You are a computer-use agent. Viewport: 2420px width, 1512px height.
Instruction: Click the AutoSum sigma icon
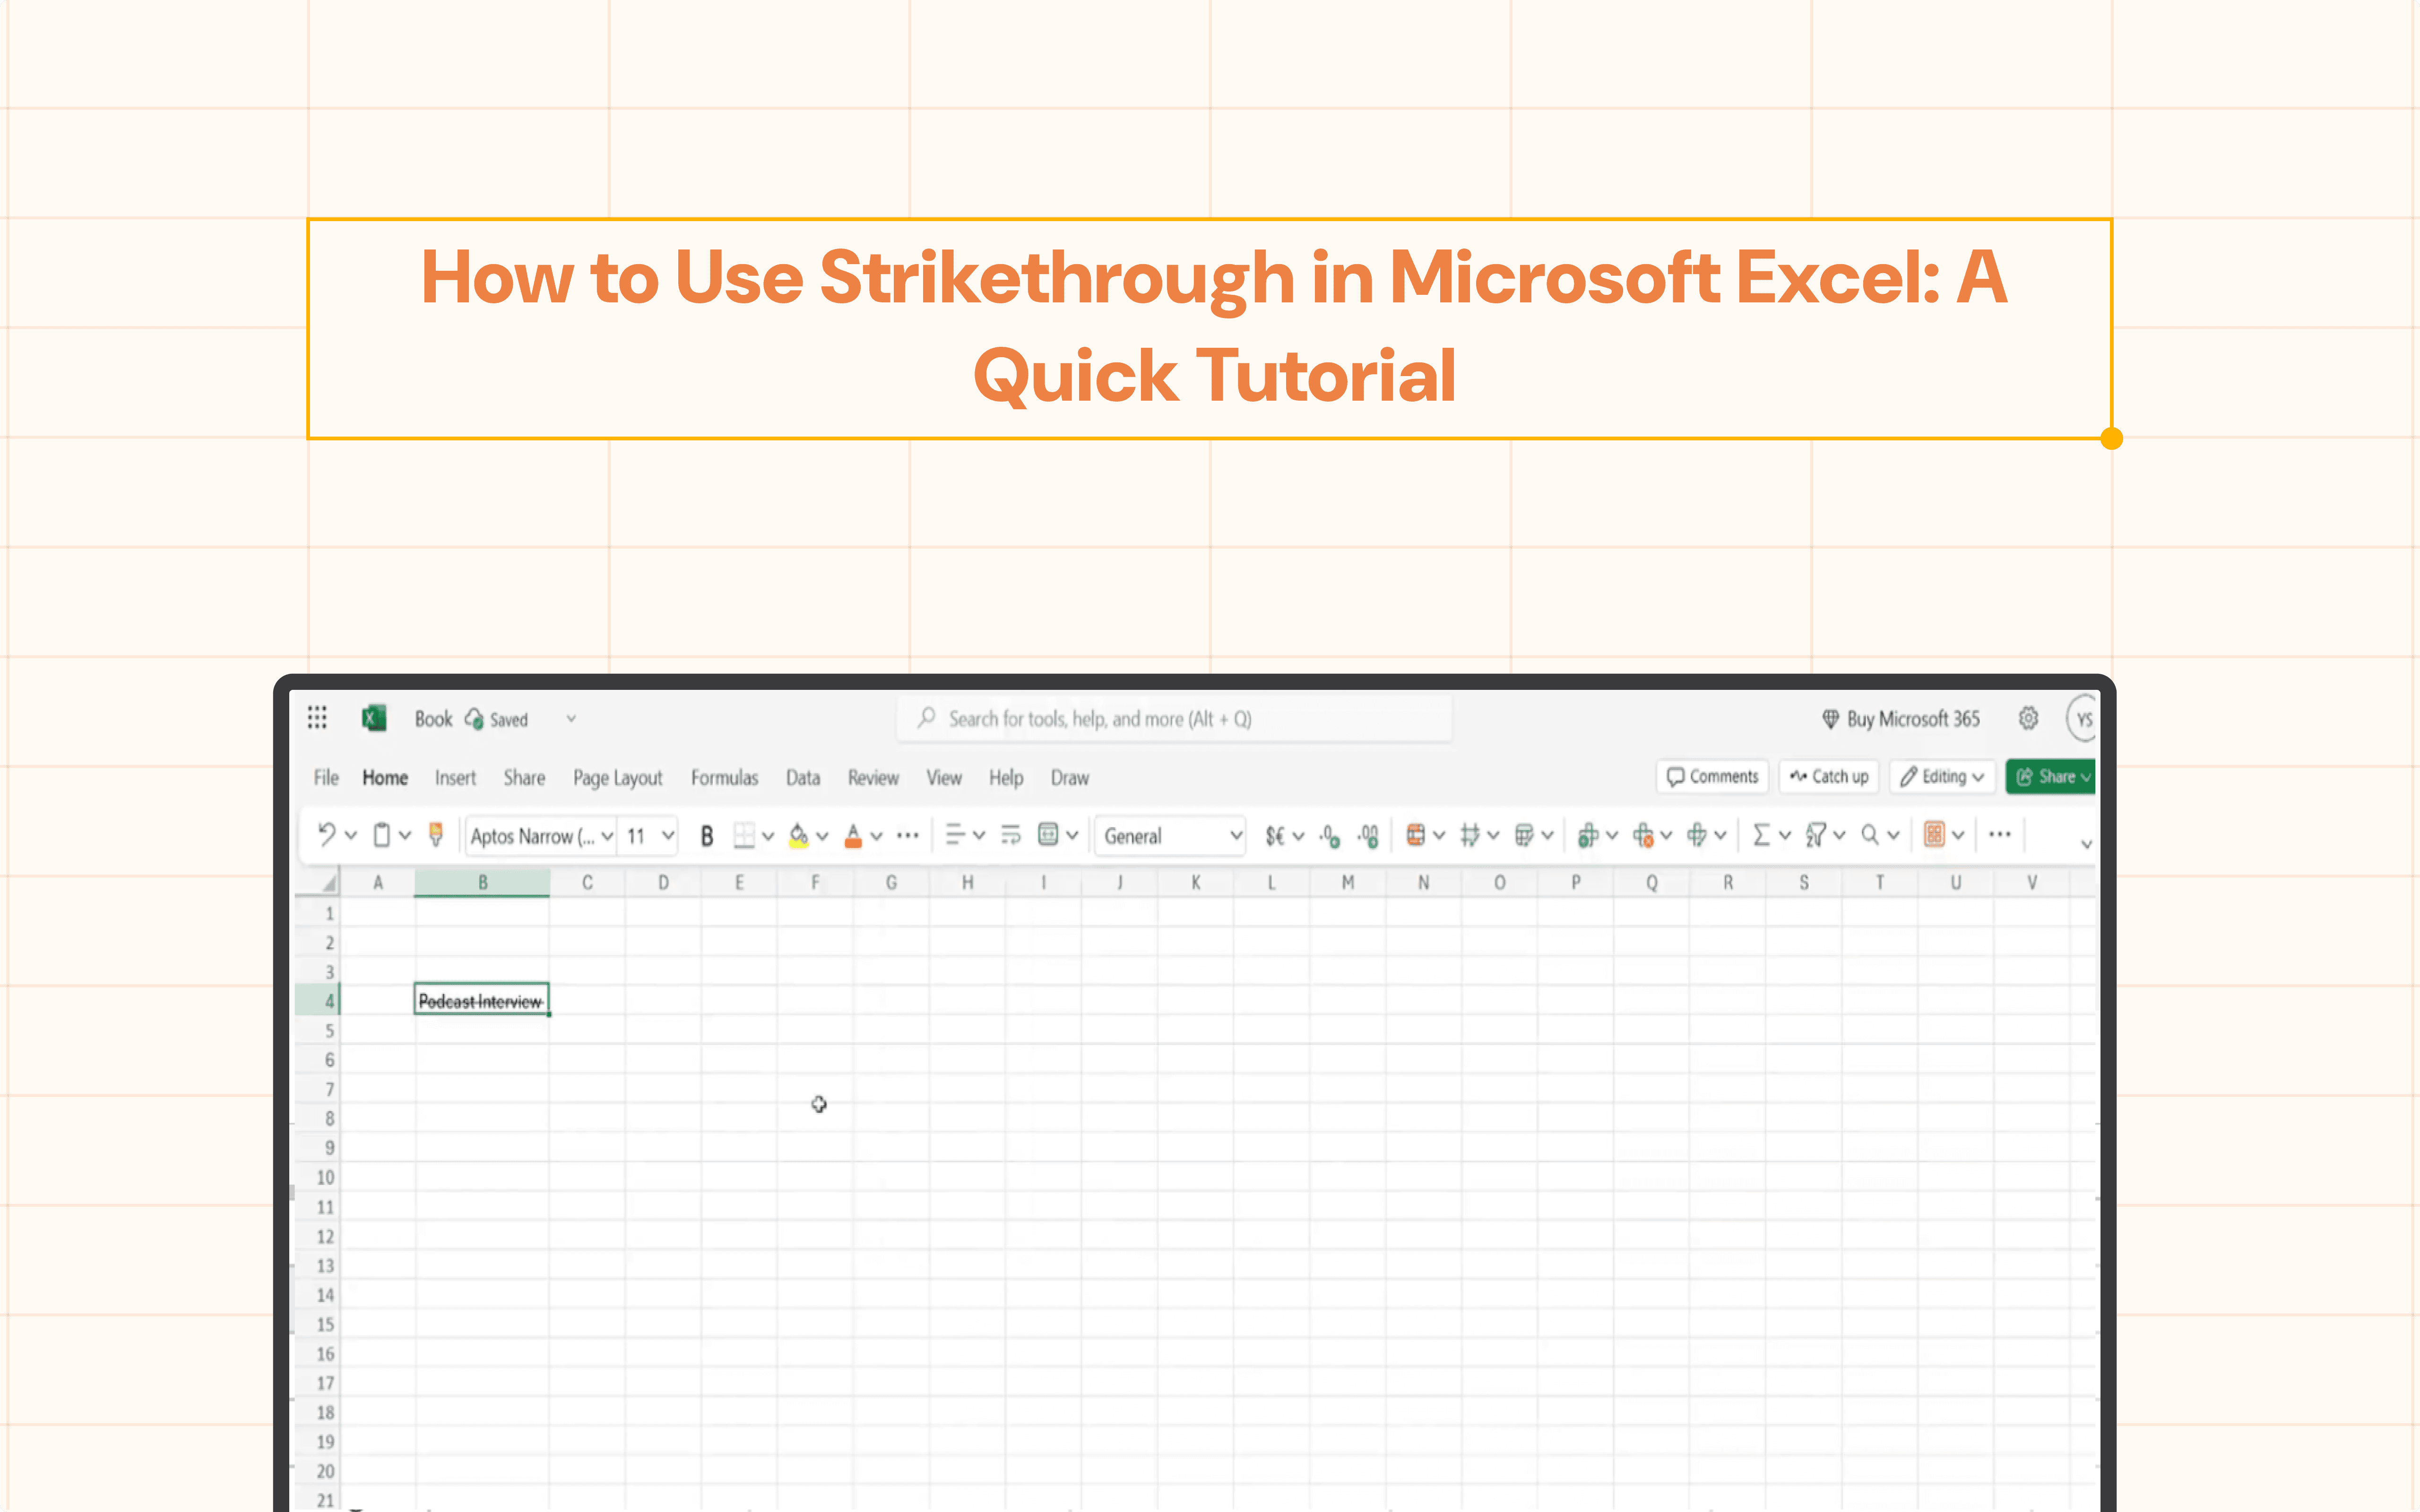pyautogui.click(x=1761, y=834)
